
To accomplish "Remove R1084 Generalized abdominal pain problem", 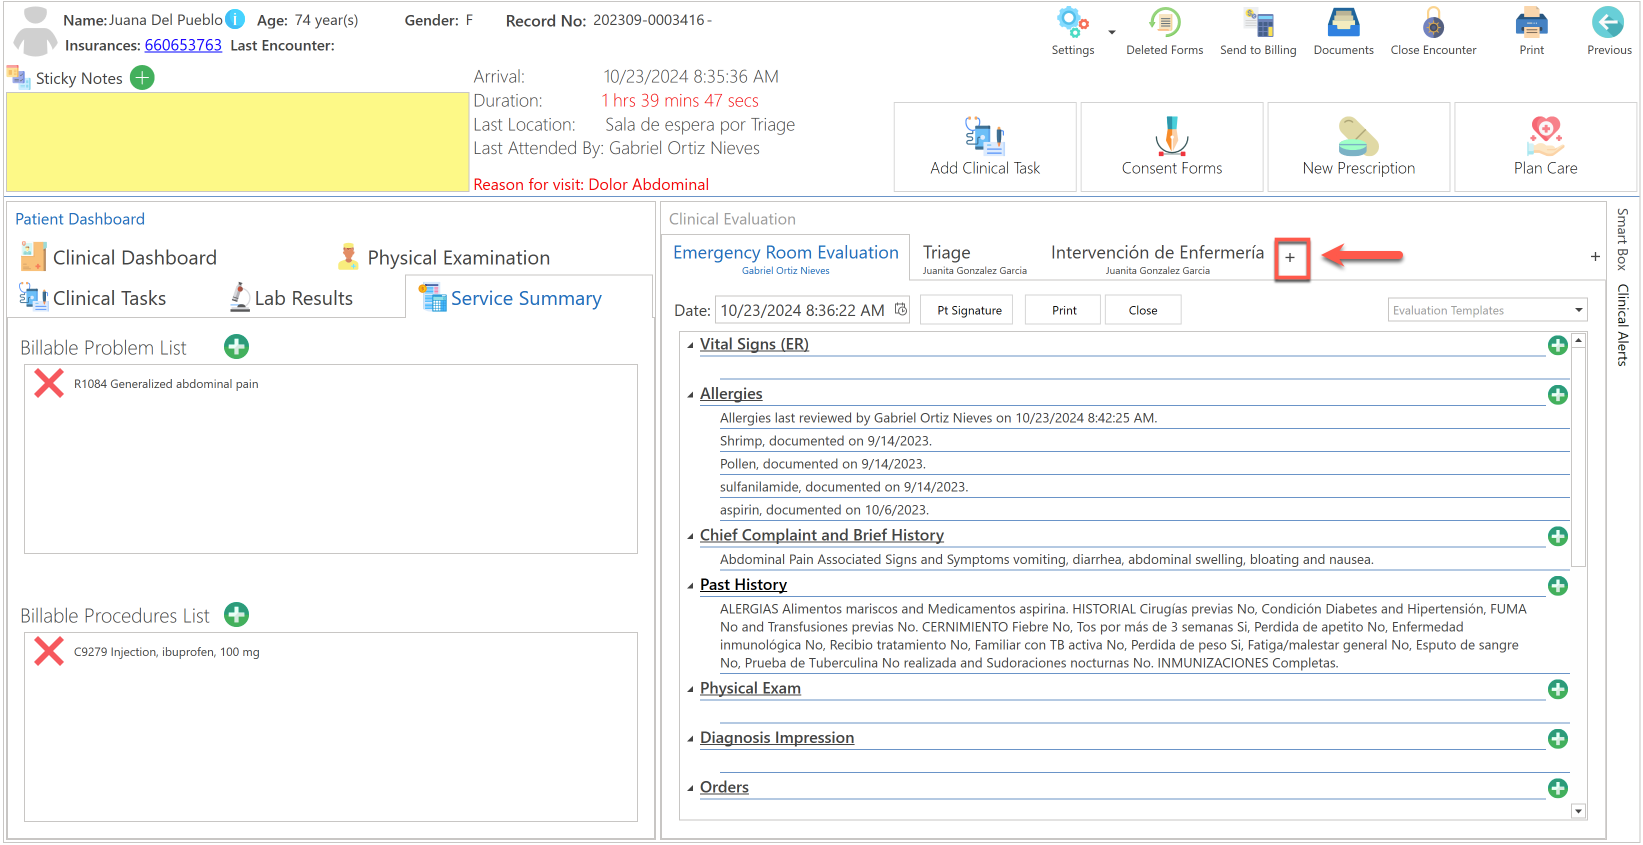I will 49,383.
